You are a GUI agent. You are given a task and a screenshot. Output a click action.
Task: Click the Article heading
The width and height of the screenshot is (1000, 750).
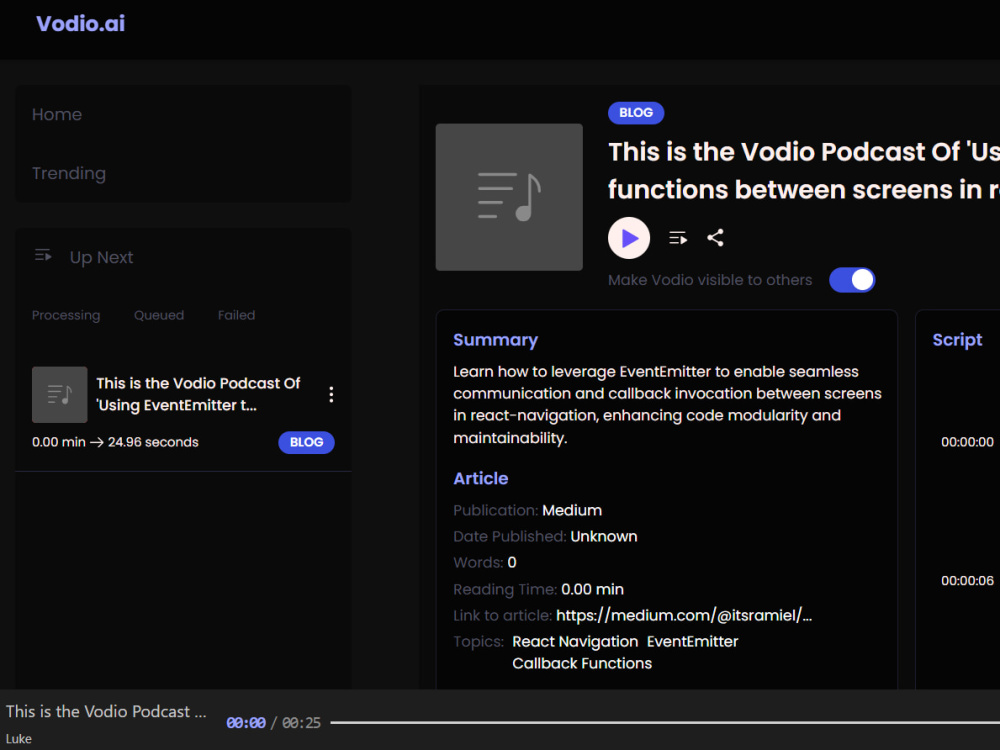[x=481, y=478]
